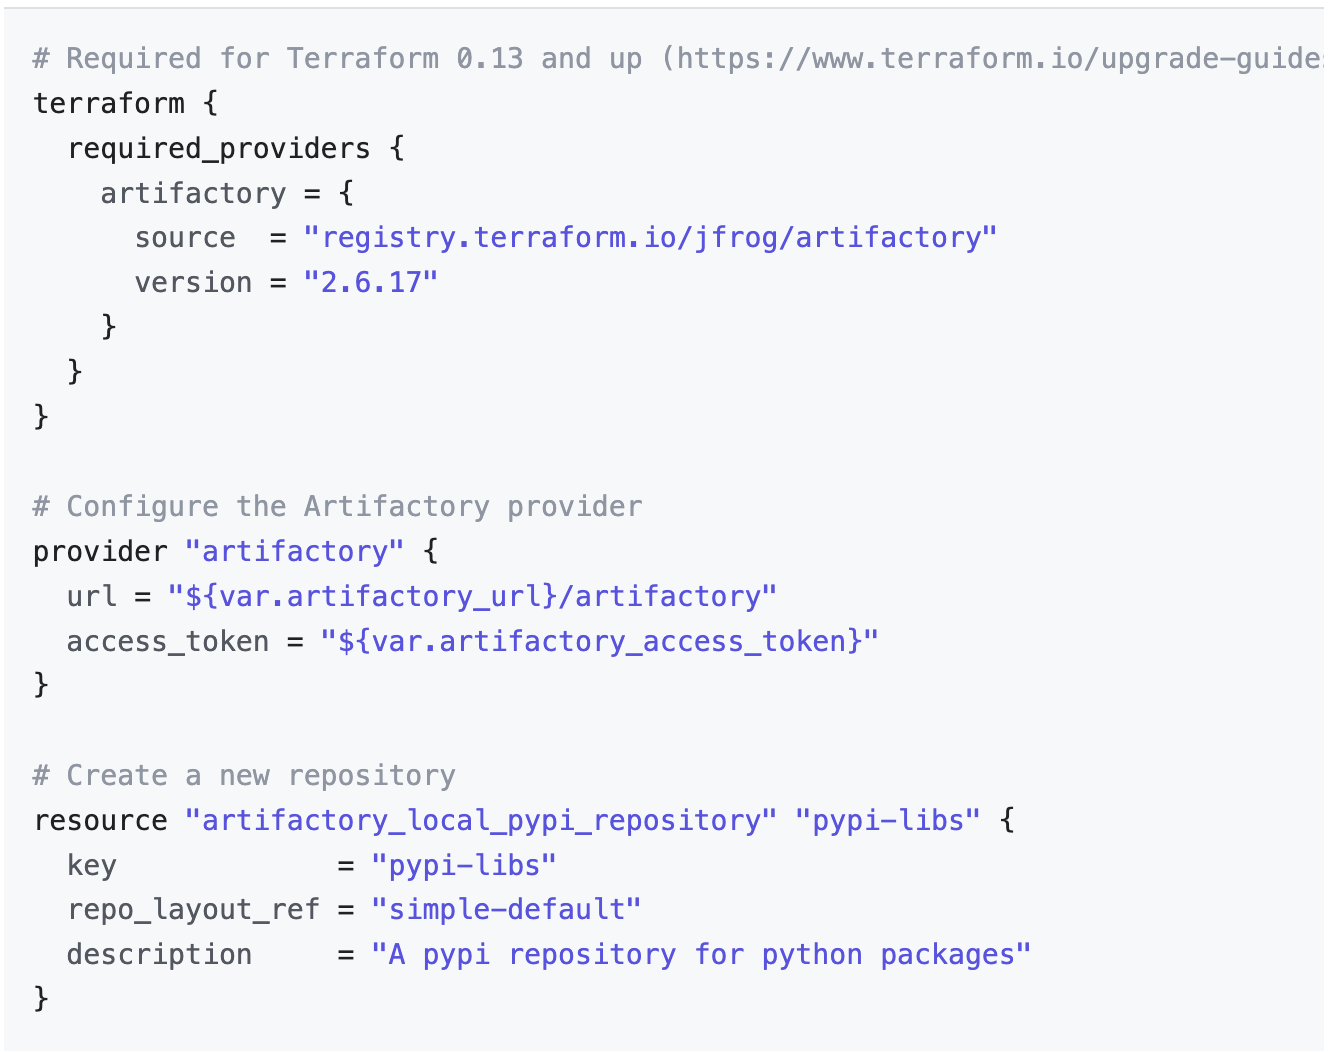Select the required_providers block name

tap(217, 147)
